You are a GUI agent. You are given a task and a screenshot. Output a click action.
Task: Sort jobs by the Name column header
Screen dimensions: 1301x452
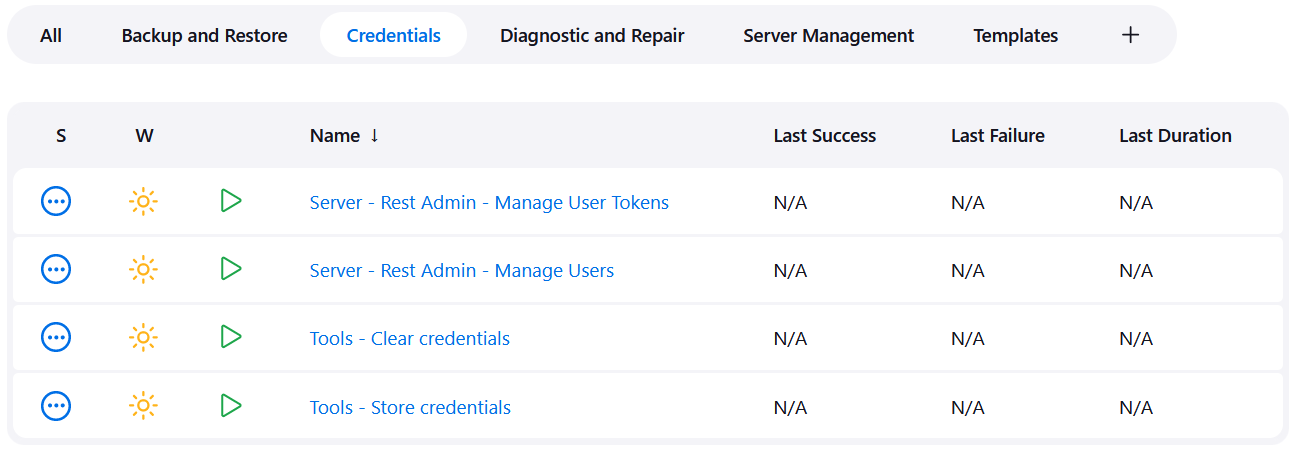(x=335, y=136)
